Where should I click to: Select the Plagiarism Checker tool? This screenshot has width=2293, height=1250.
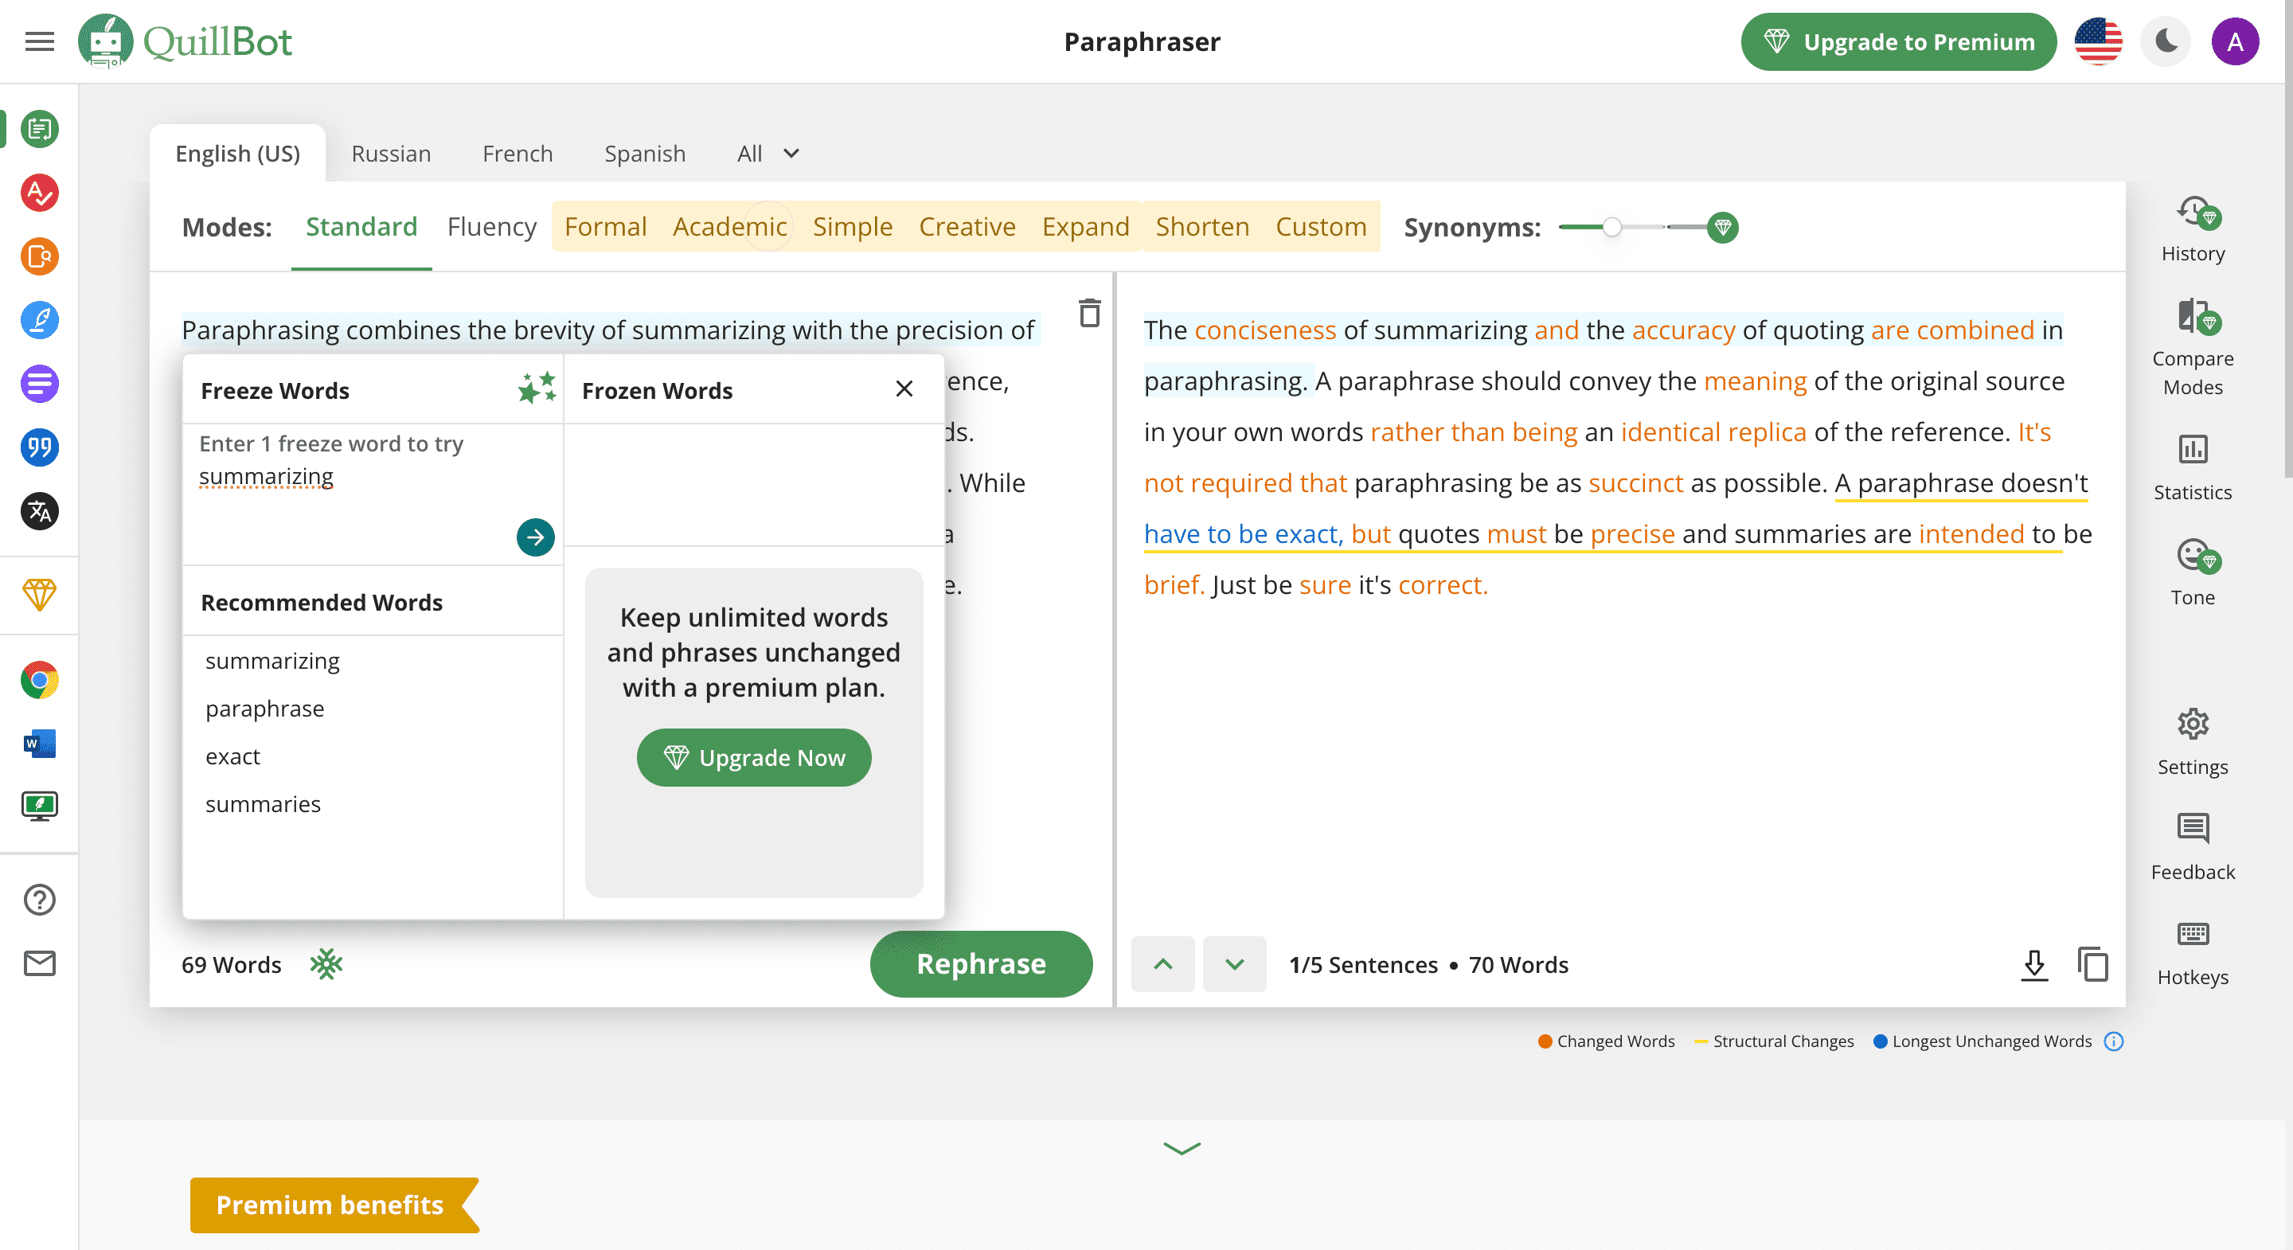click(x=39, y=257)
